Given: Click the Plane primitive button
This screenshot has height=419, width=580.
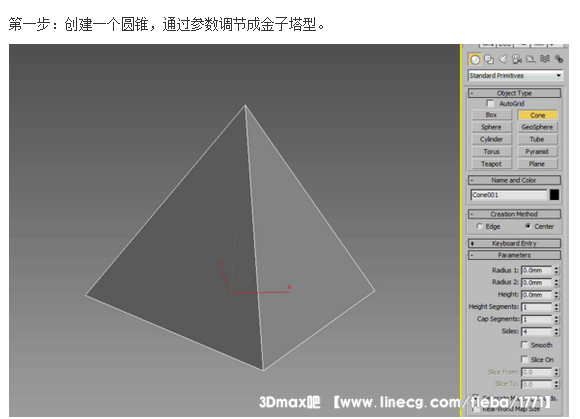Looking at the screenshot, I should [537, 164].
